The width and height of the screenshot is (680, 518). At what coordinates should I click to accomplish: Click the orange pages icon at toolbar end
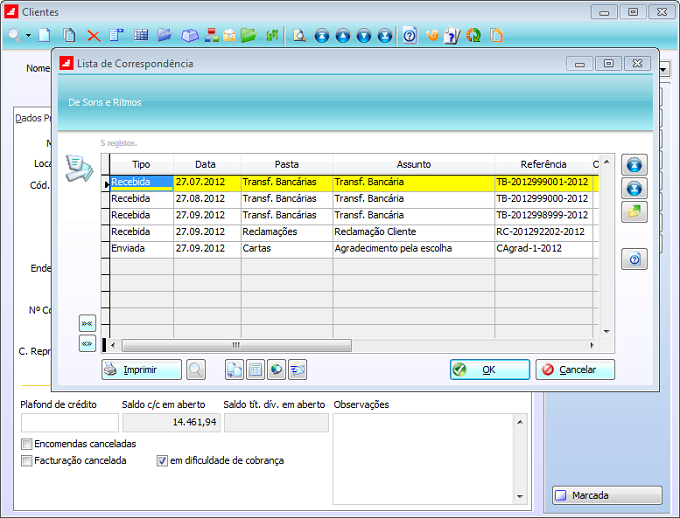click(x=497, y=35)
